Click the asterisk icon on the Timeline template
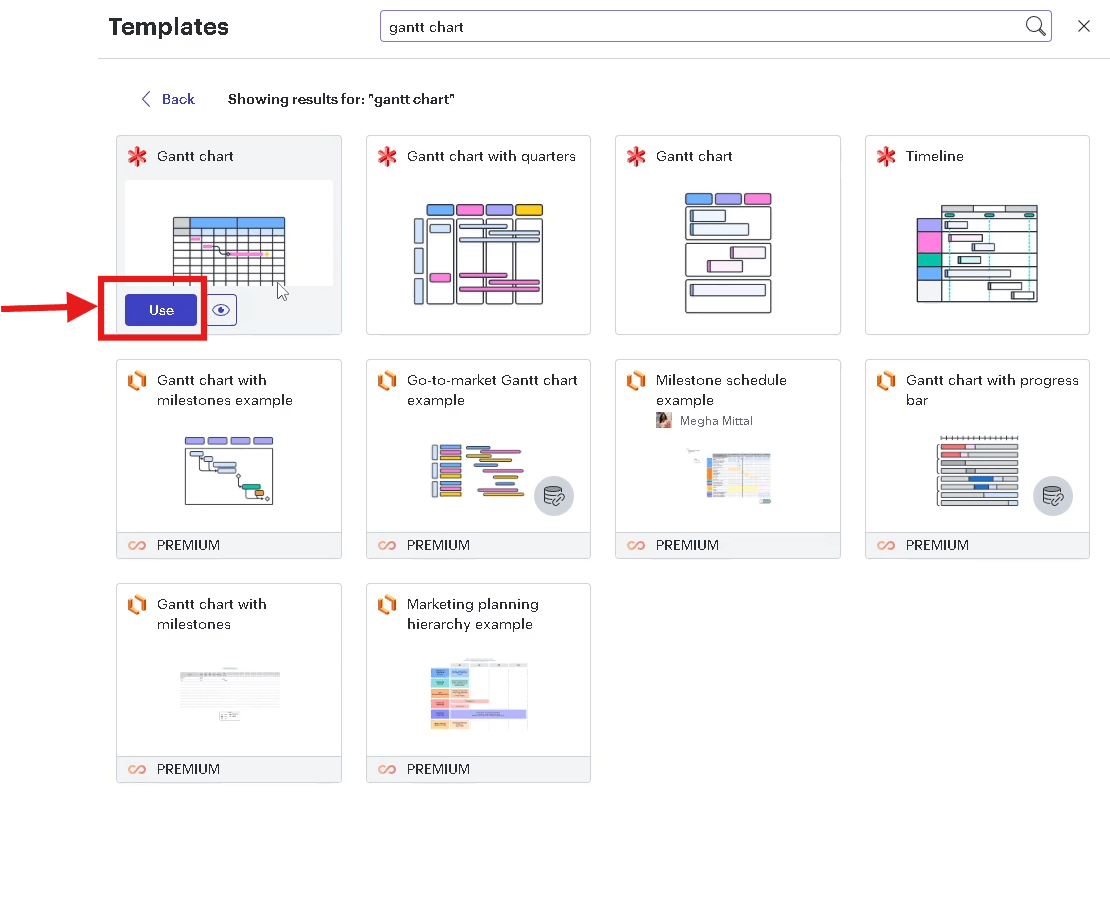 pyautogui.click(x=886, y=156)
